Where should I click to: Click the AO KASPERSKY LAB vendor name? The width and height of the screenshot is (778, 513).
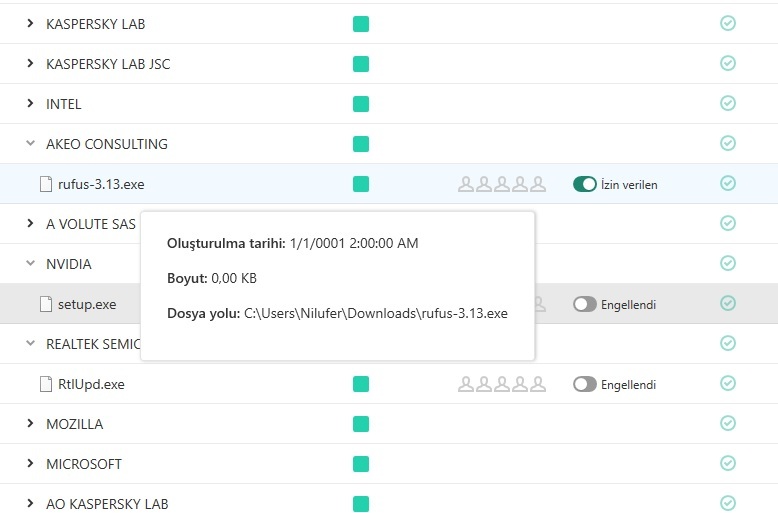click(x=107, y=504)
